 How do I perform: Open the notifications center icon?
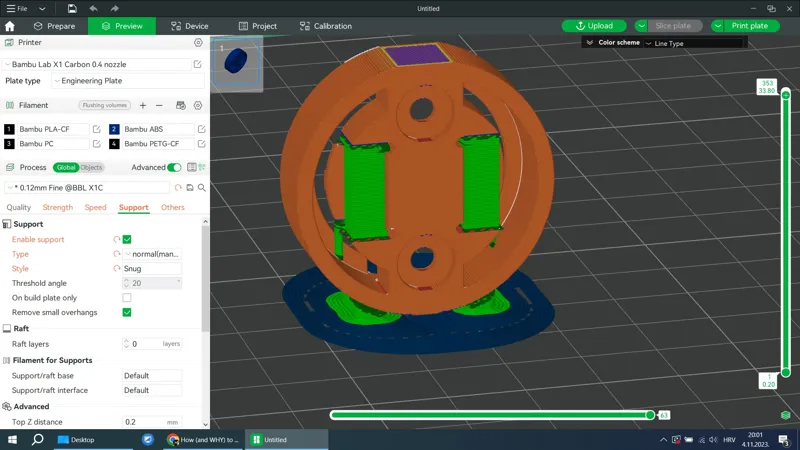point(784,439)
